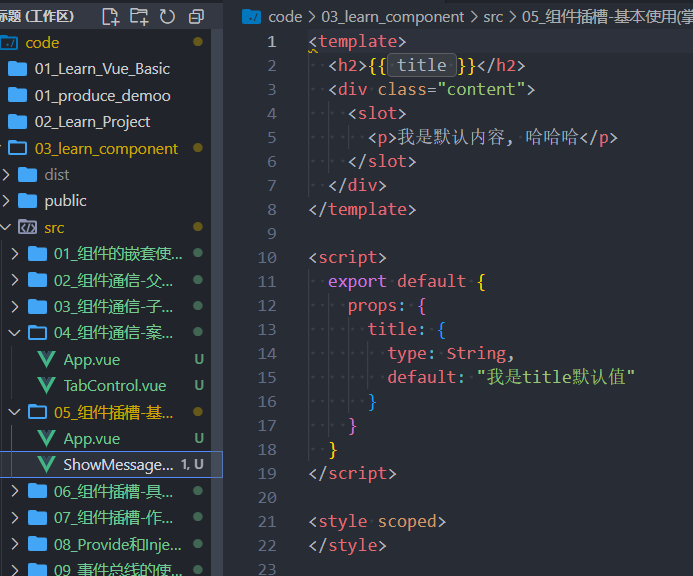Click the dist folder icon
Viewport: 693px width, 576px height.
coord(27,175)
